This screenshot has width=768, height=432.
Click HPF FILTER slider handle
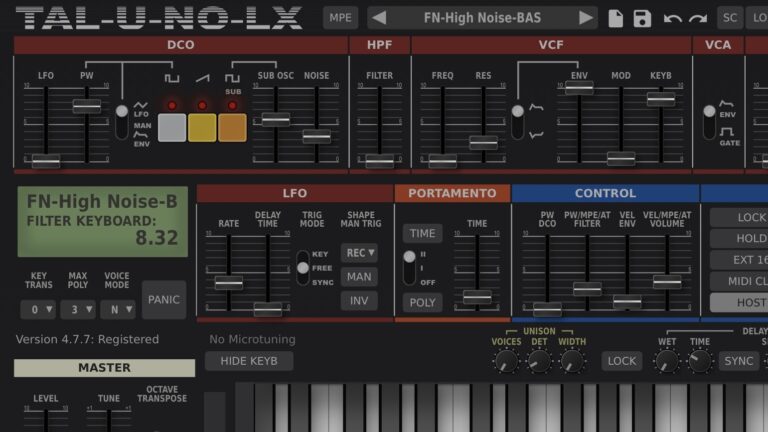point(380,160)
